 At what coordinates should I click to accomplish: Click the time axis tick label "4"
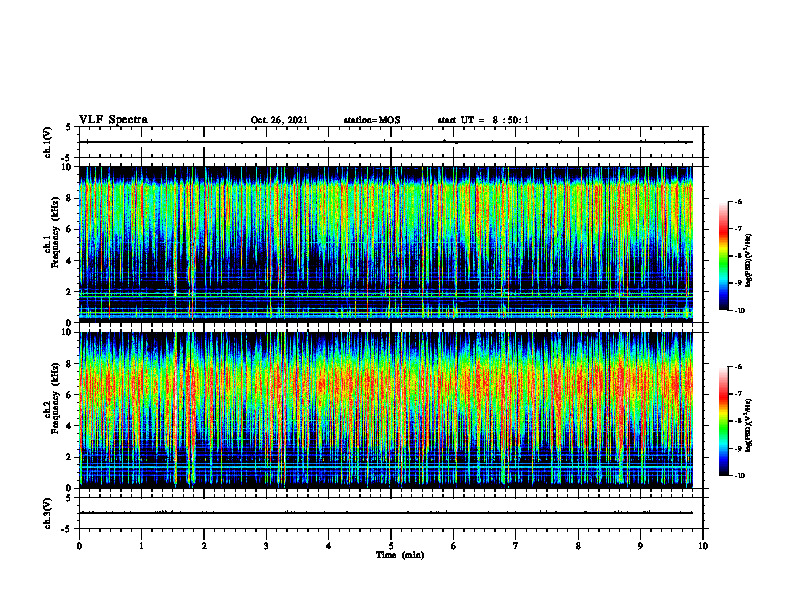point(329,546)
